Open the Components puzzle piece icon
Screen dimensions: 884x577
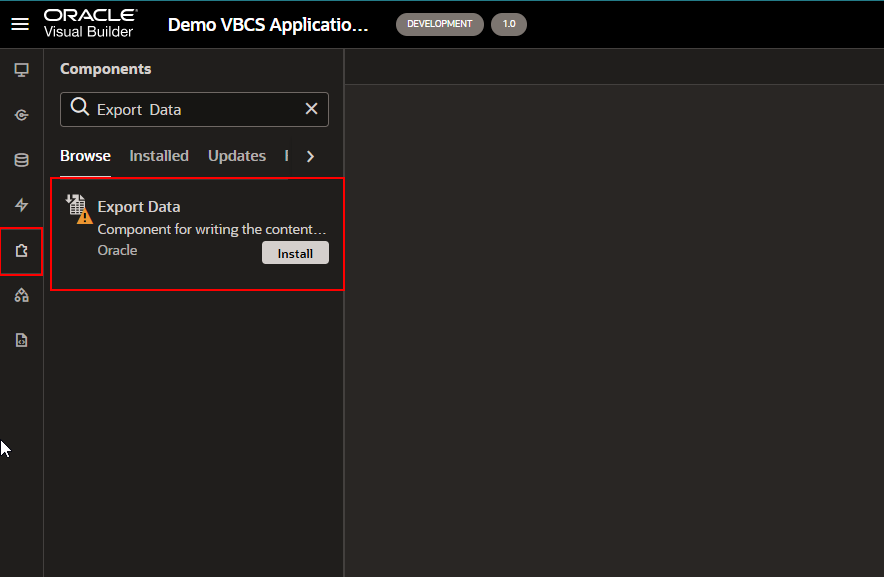click(21, 251)
